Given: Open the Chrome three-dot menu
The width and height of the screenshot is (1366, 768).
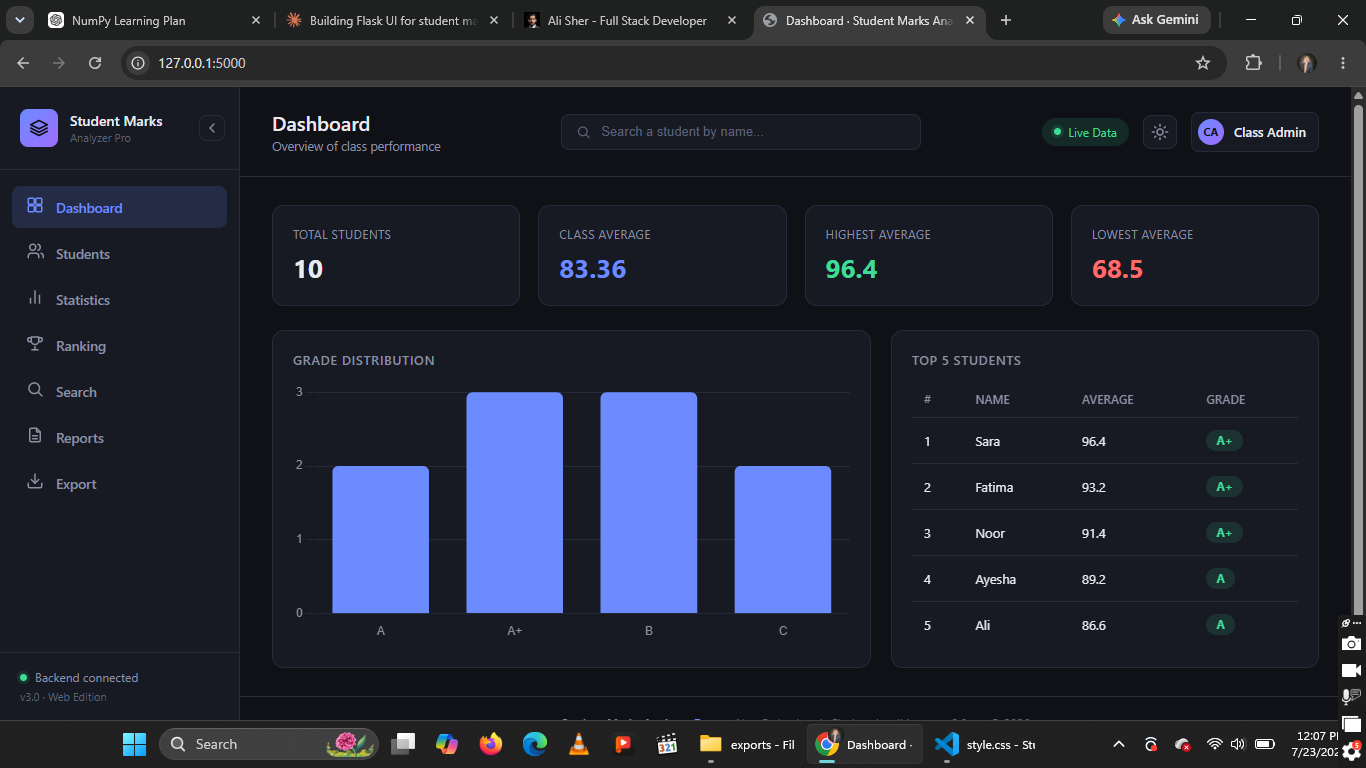Looking at the screenshot, I should click(x=1343, y=63).
